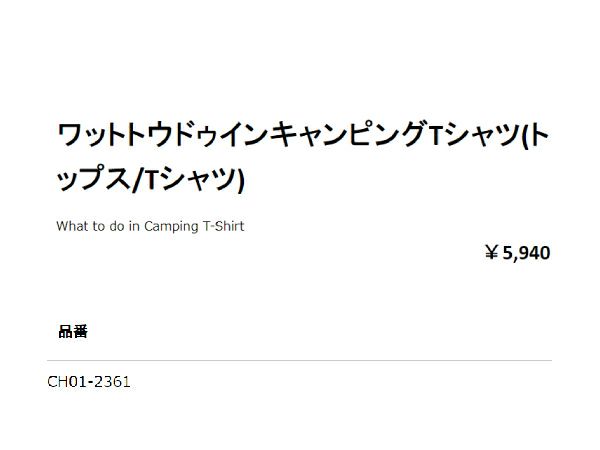Click the English subtitle What to do in Camping T-Shirt
This screenshot has width=600, height=450.
tap(150, 226)
